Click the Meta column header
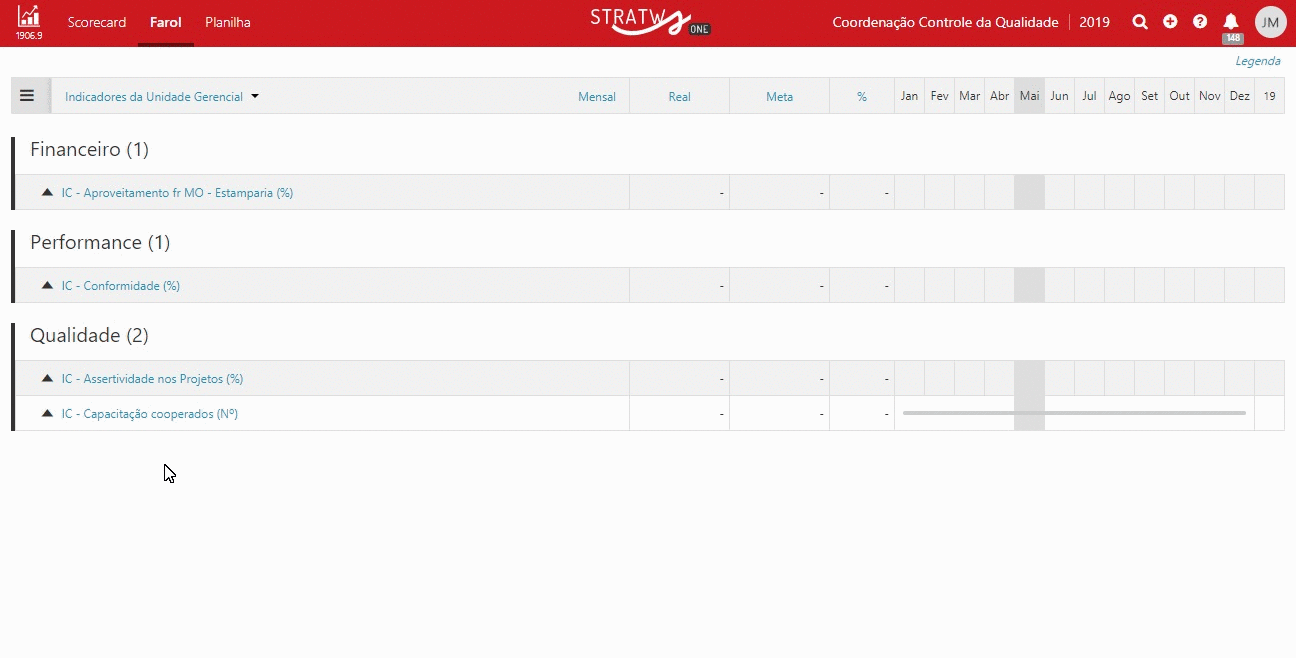Screen dimensions: 1296x658 [779, 97]
